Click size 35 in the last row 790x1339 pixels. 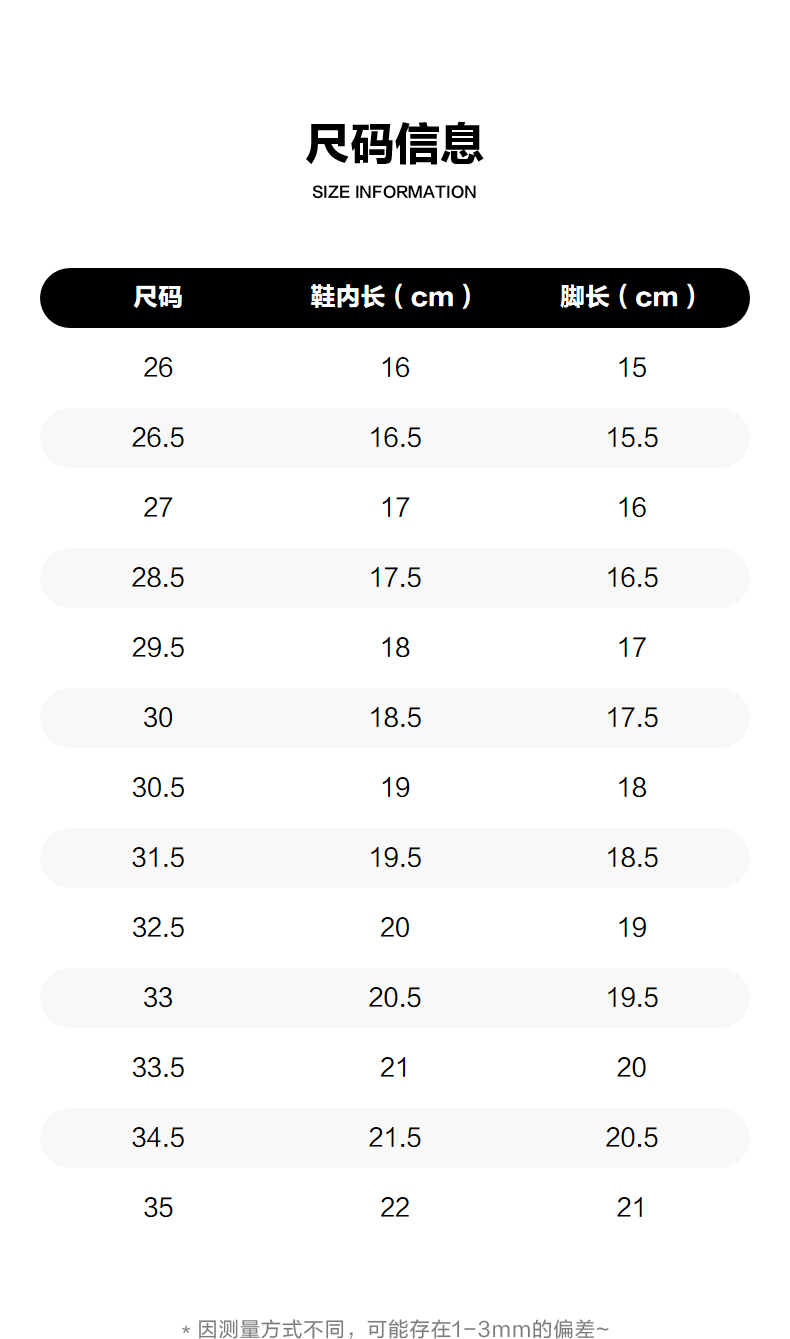158,1208
